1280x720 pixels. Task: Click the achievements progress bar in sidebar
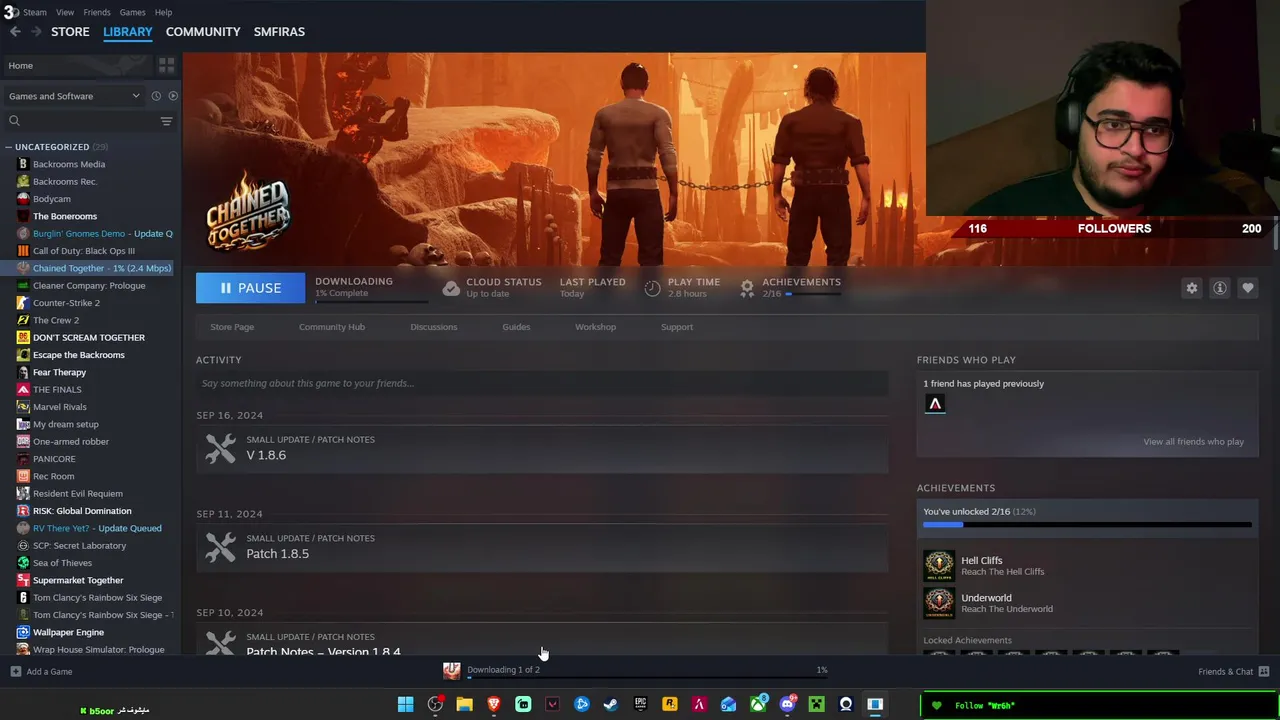(1087, 524)
